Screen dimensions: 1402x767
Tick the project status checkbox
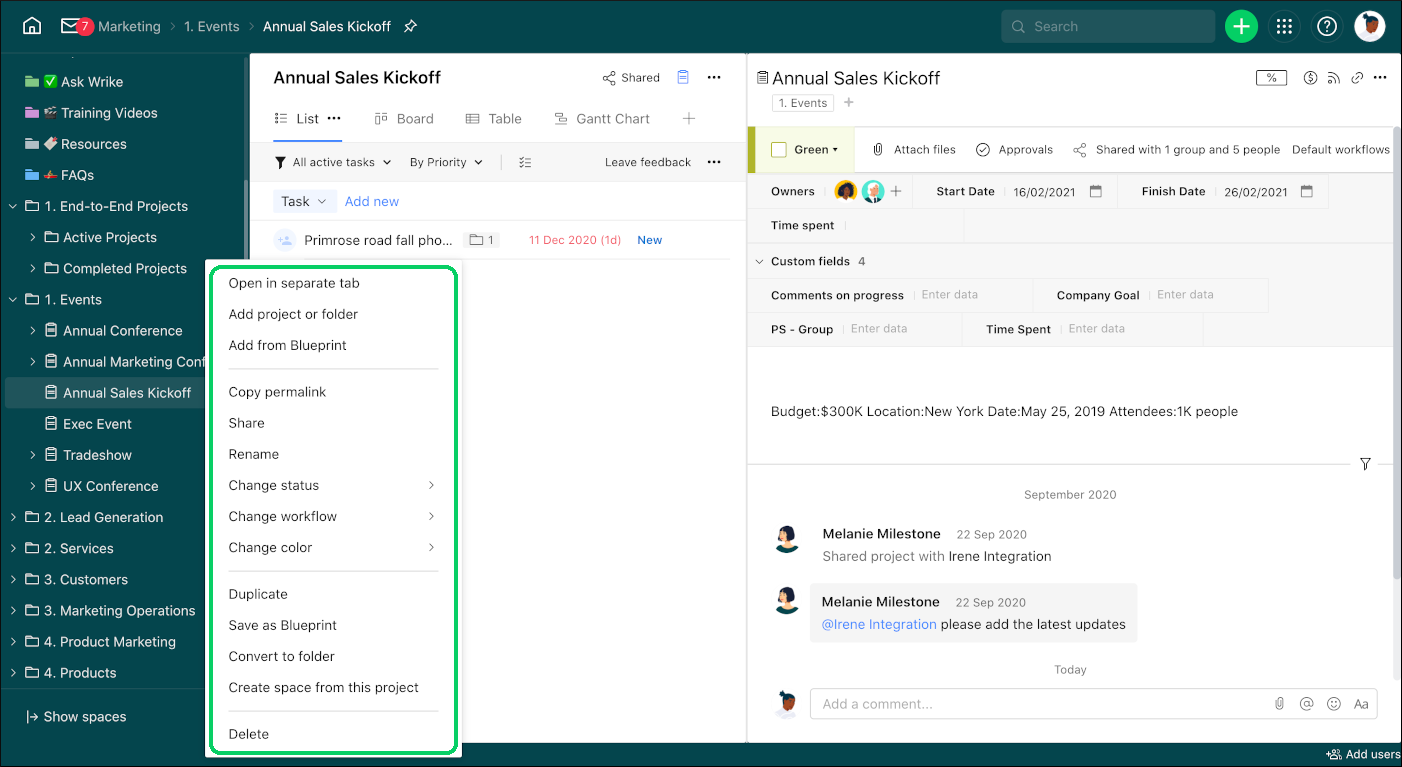[779, 150]
